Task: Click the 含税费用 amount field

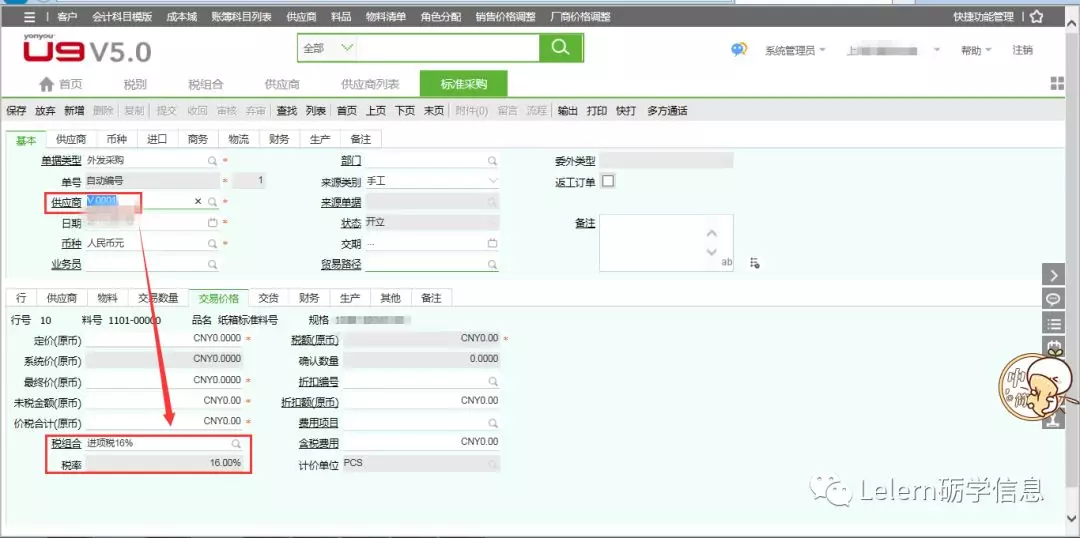Action: 421,442
